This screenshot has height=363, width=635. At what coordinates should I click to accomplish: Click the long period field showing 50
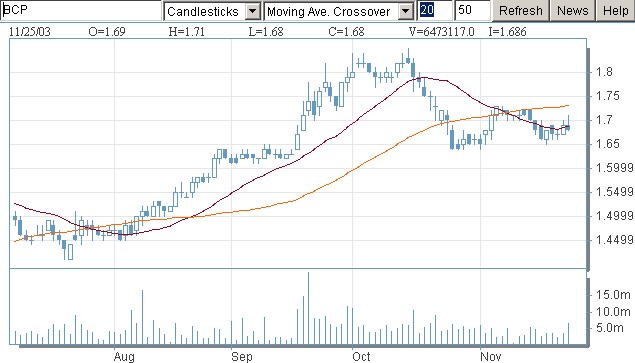[473, 11]
